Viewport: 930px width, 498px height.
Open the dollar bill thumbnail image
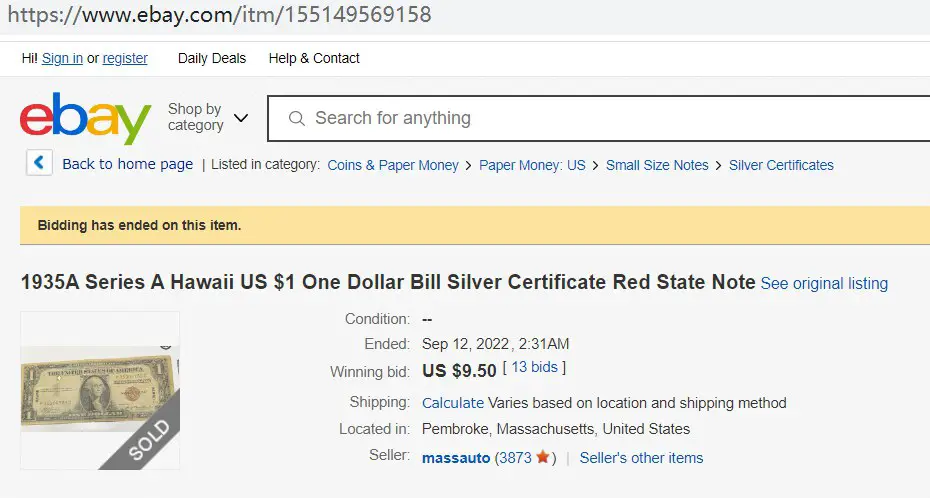pos(100,390)
